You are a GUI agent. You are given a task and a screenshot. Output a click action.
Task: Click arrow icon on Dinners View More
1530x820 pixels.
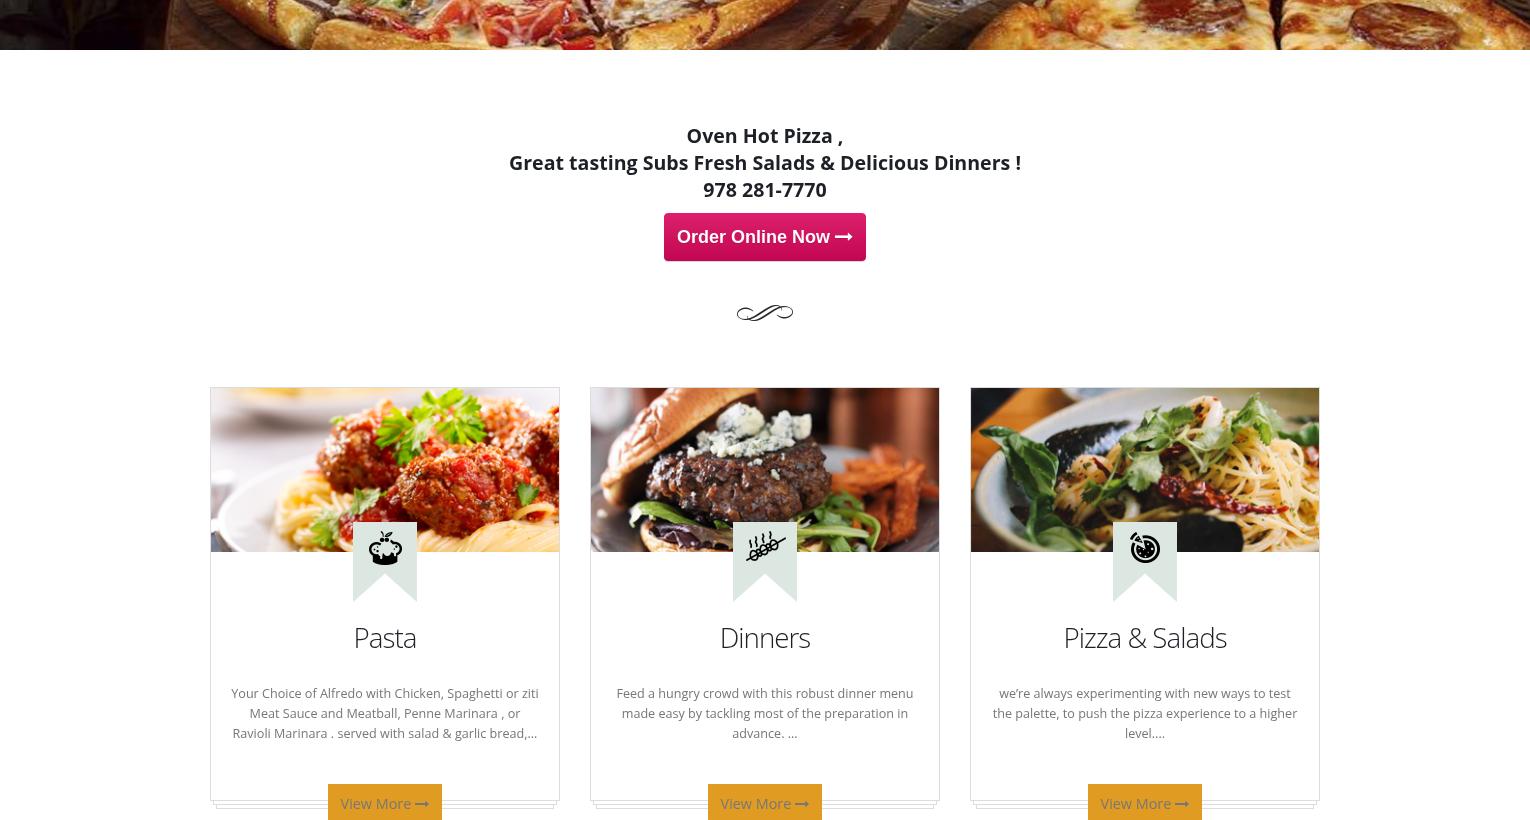tap(802, 804)
